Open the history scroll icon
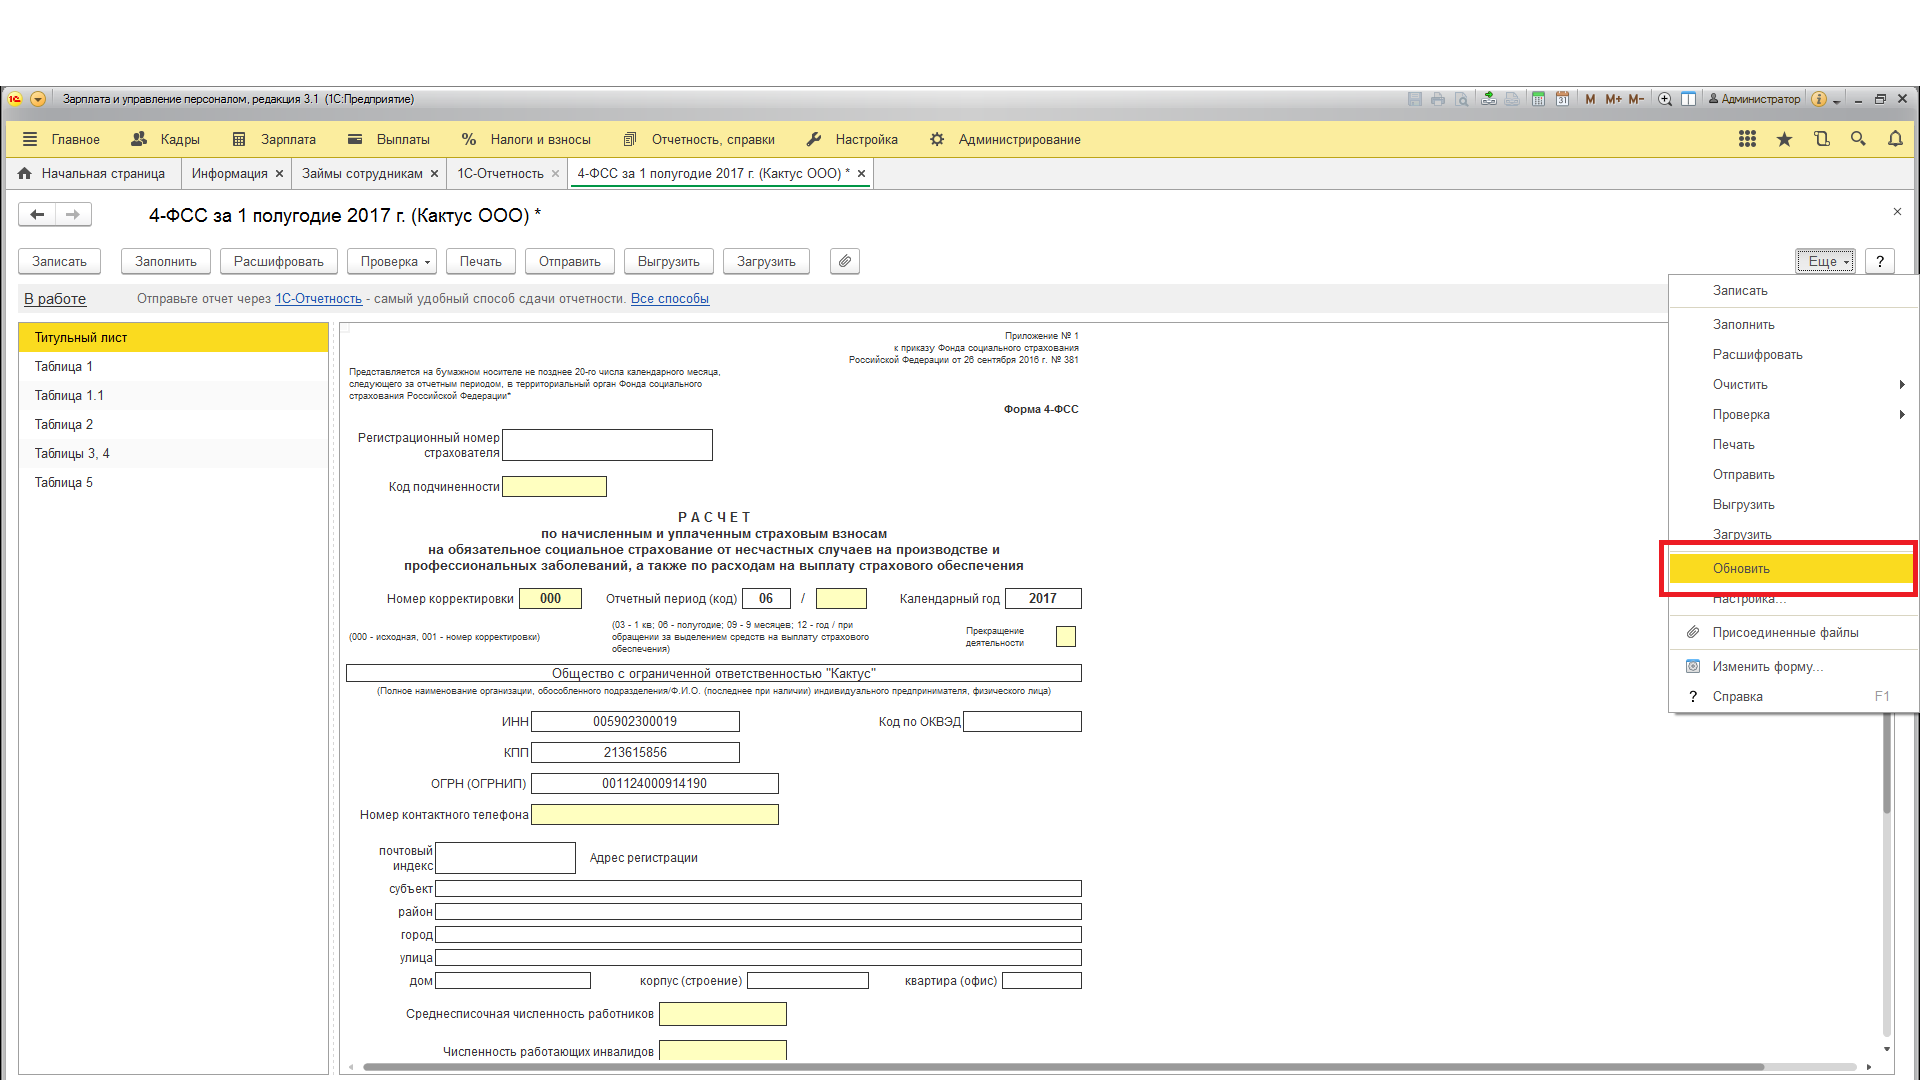 pyautogui.click(x=1821, y=139)
